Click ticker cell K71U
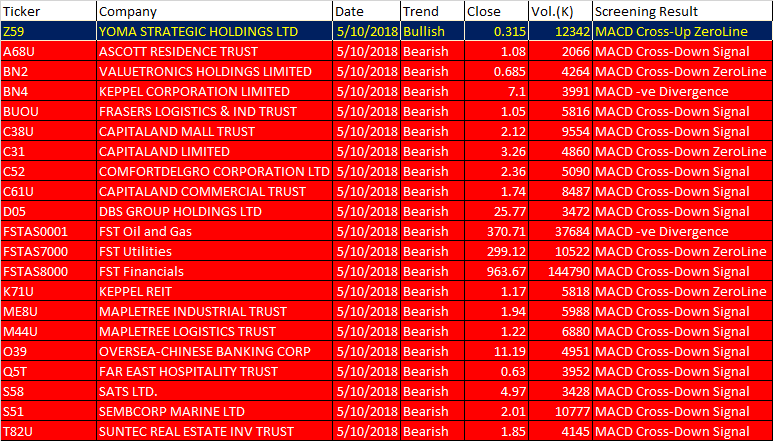Image resolution: width=773 pixels, height=441 pixels. pyautogui.click(x=48, y=291)
